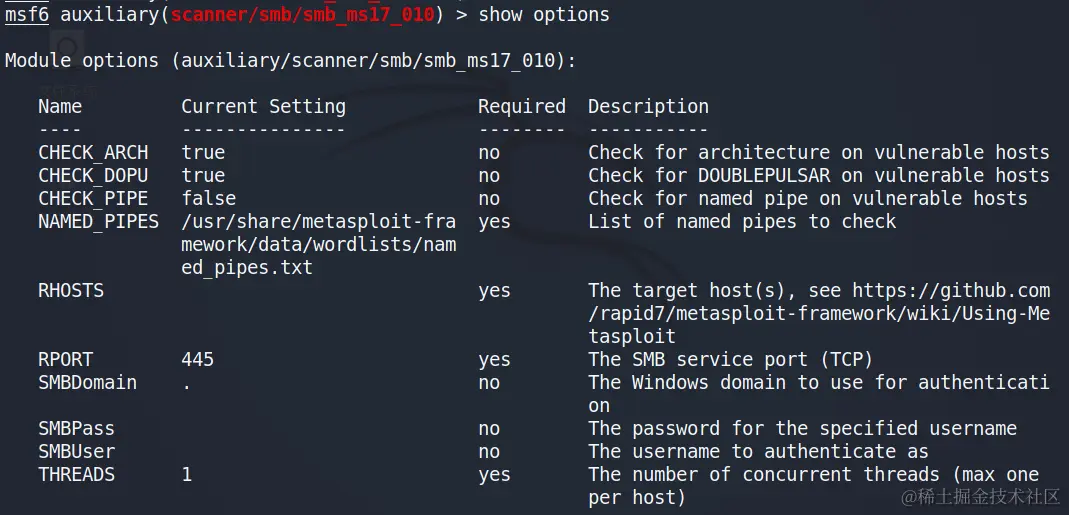Click the SMBPass option name

coord(76,428)
